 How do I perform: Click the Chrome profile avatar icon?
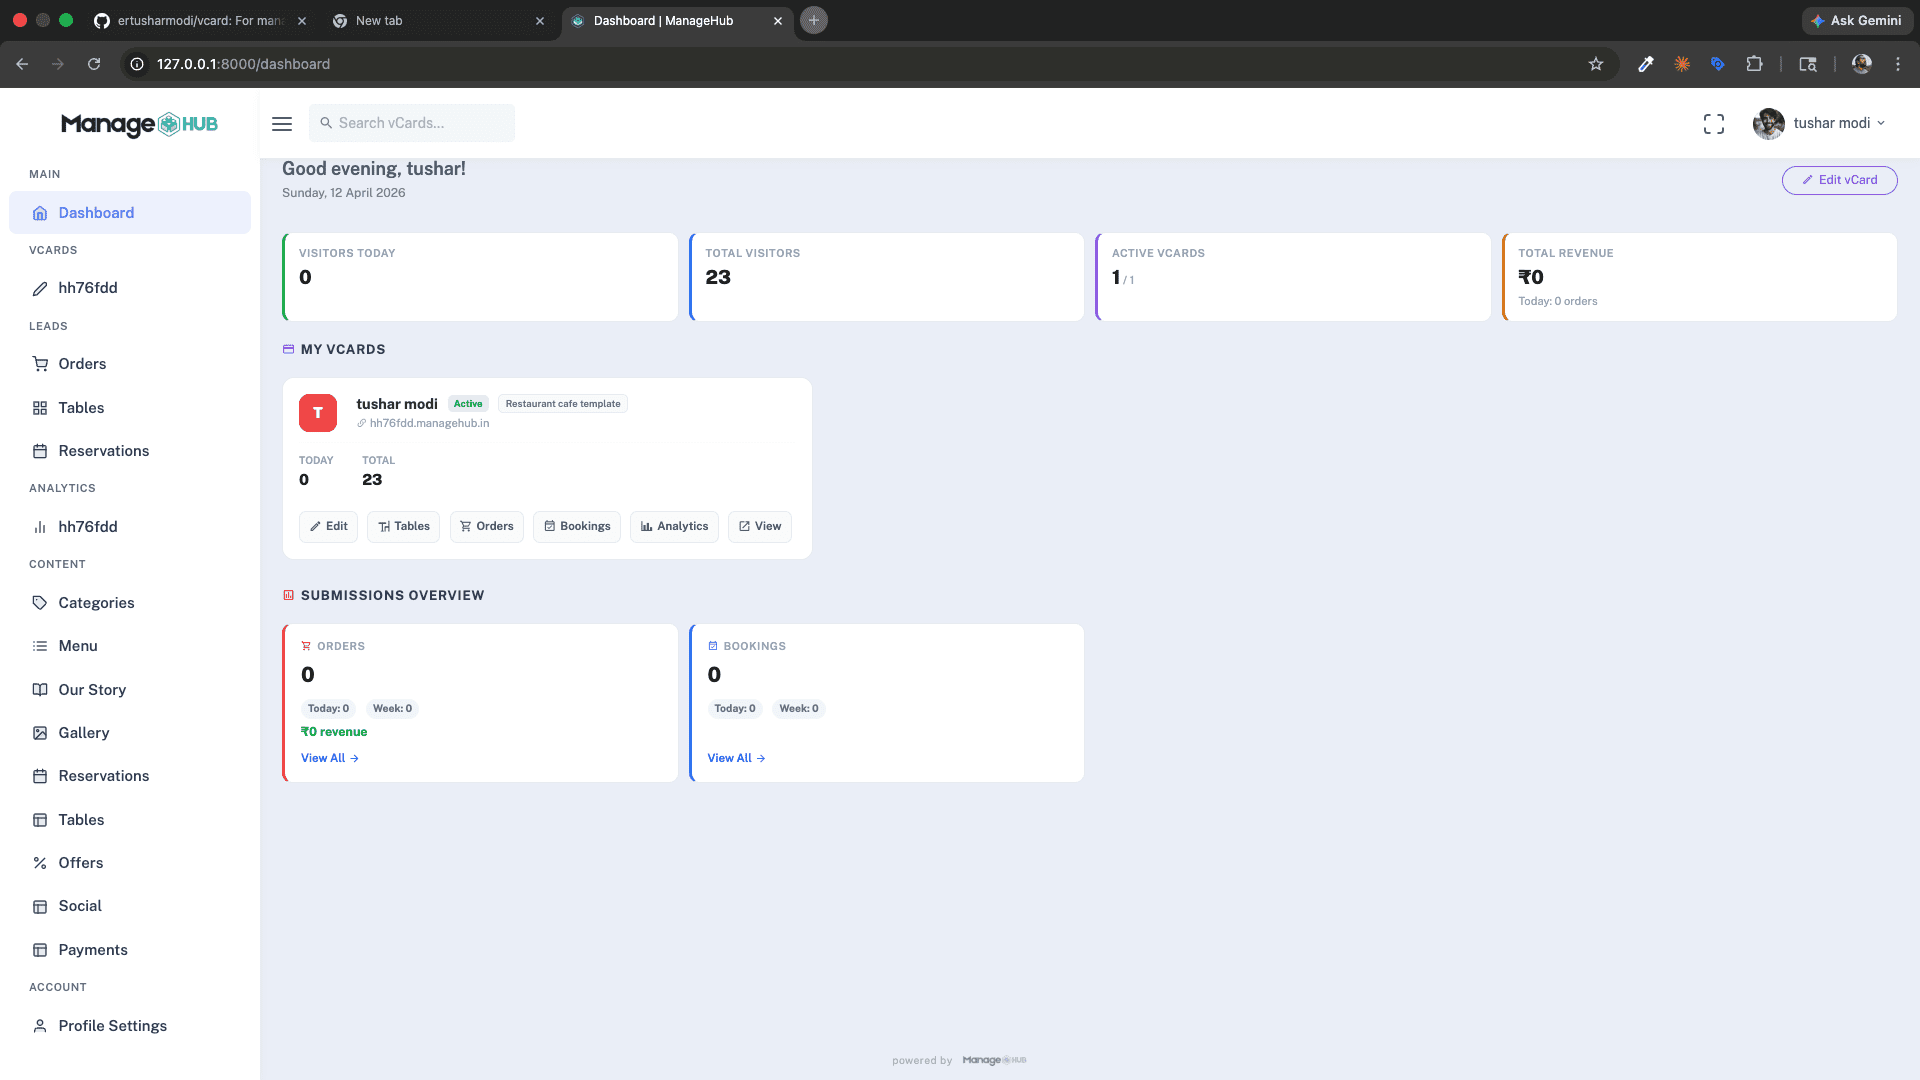pos(1862,64)
